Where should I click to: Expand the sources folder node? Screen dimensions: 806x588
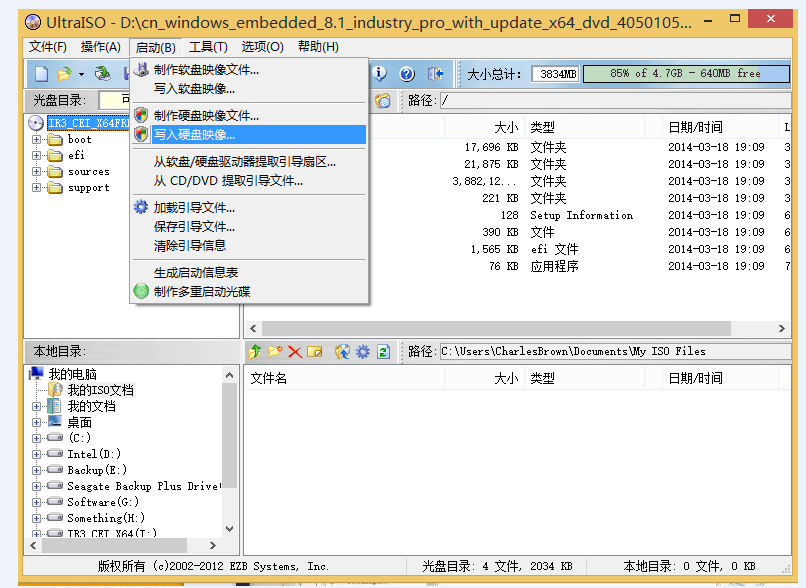point(36,171)
